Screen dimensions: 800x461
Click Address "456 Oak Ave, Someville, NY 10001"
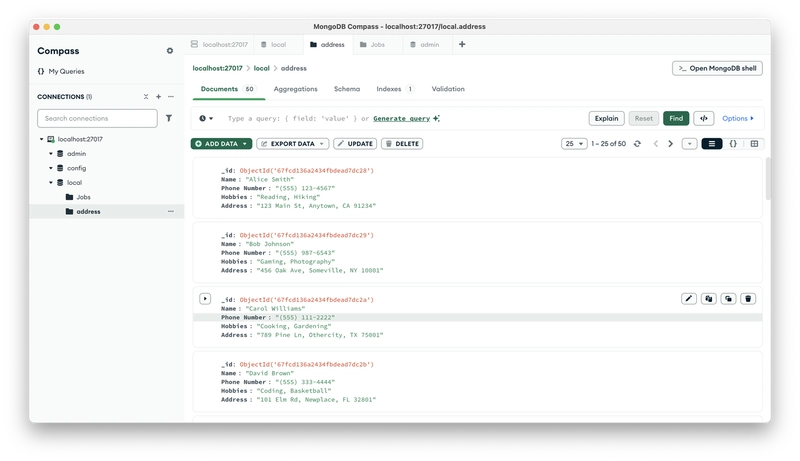point(302,270)
